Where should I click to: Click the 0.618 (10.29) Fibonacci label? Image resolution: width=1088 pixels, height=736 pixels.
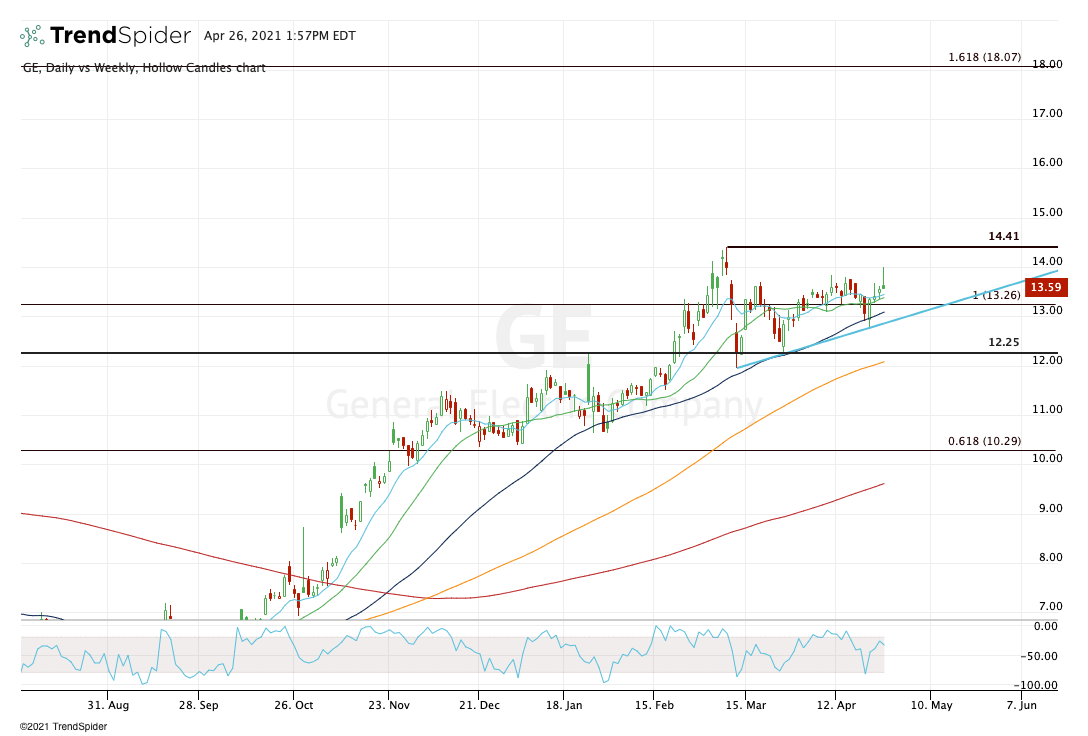[x=985, y=441]
